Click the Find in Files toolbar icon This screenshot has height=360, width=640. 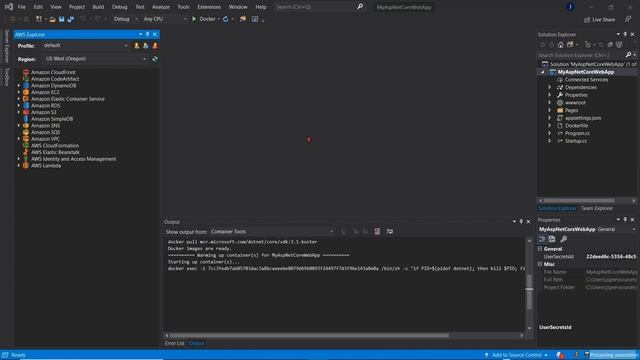tap(243, 19)
